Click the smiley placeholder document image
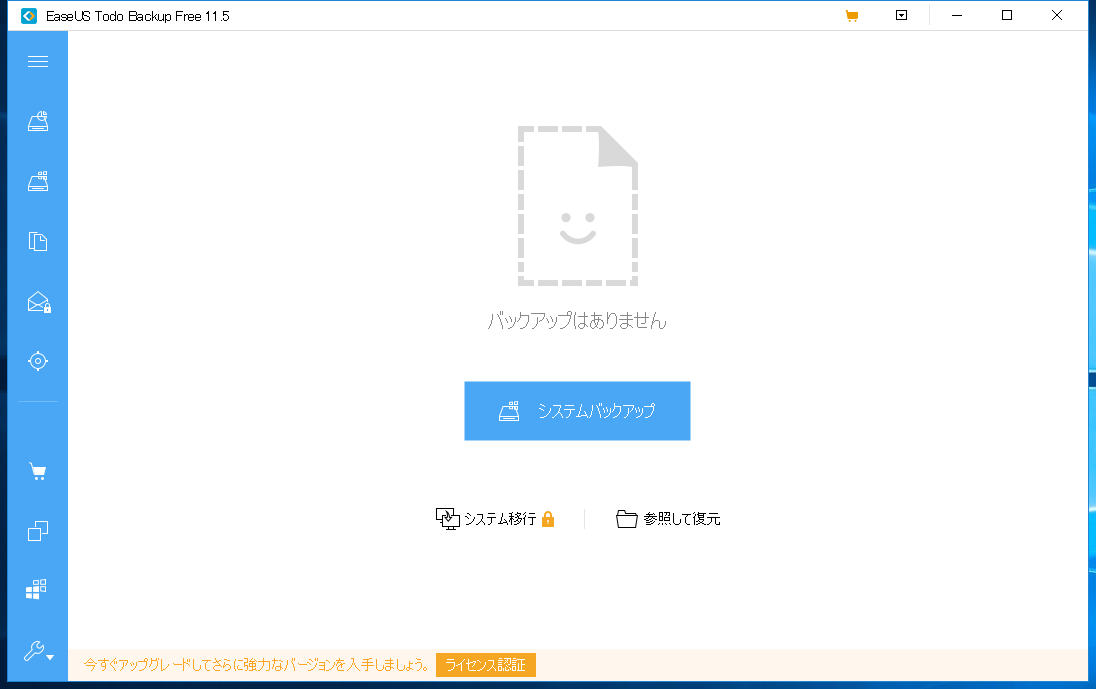This screenshot has height=689, width=1096. 577,205
